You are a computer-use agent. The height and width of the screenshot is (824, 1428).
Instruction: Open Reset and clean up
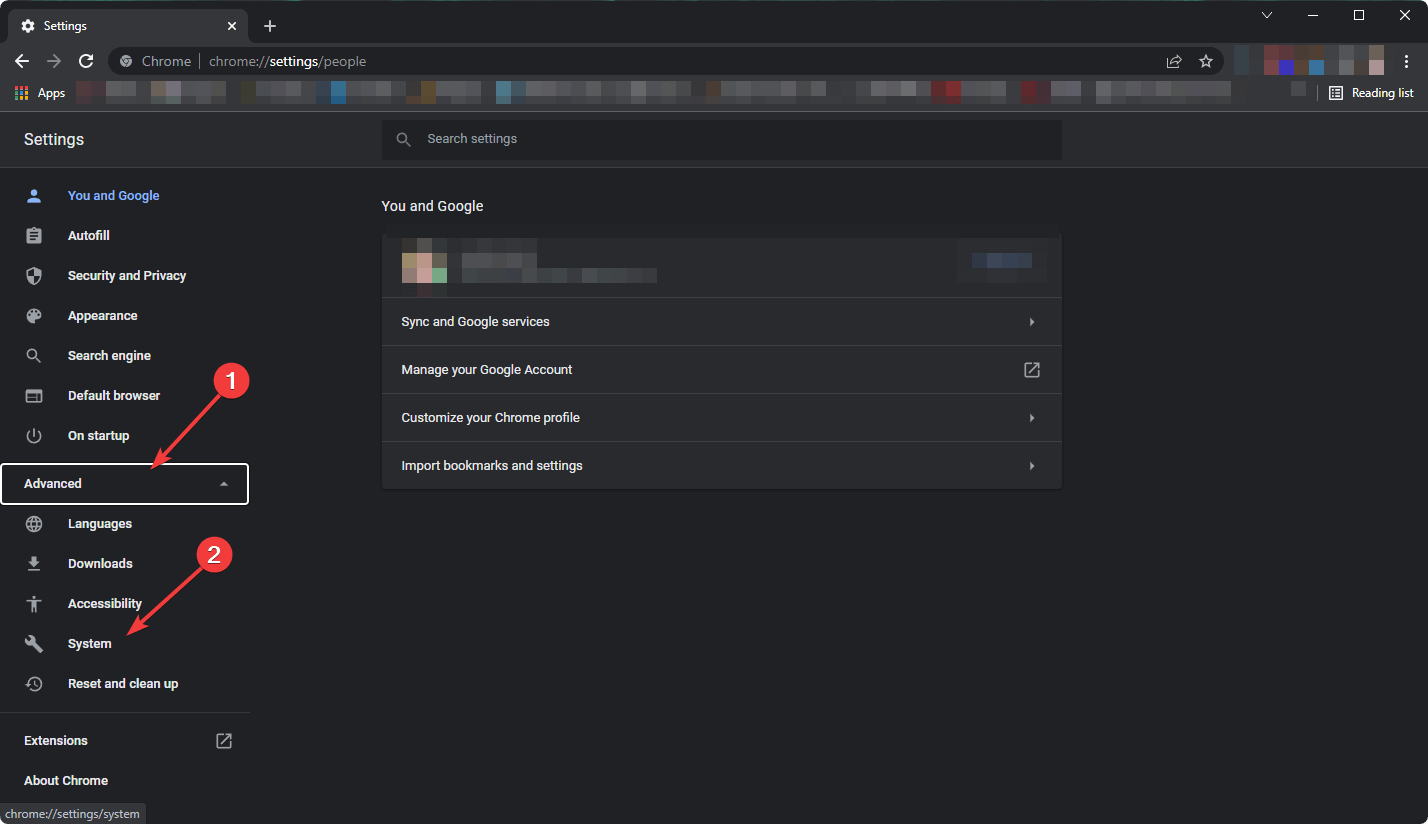[123, 684]
